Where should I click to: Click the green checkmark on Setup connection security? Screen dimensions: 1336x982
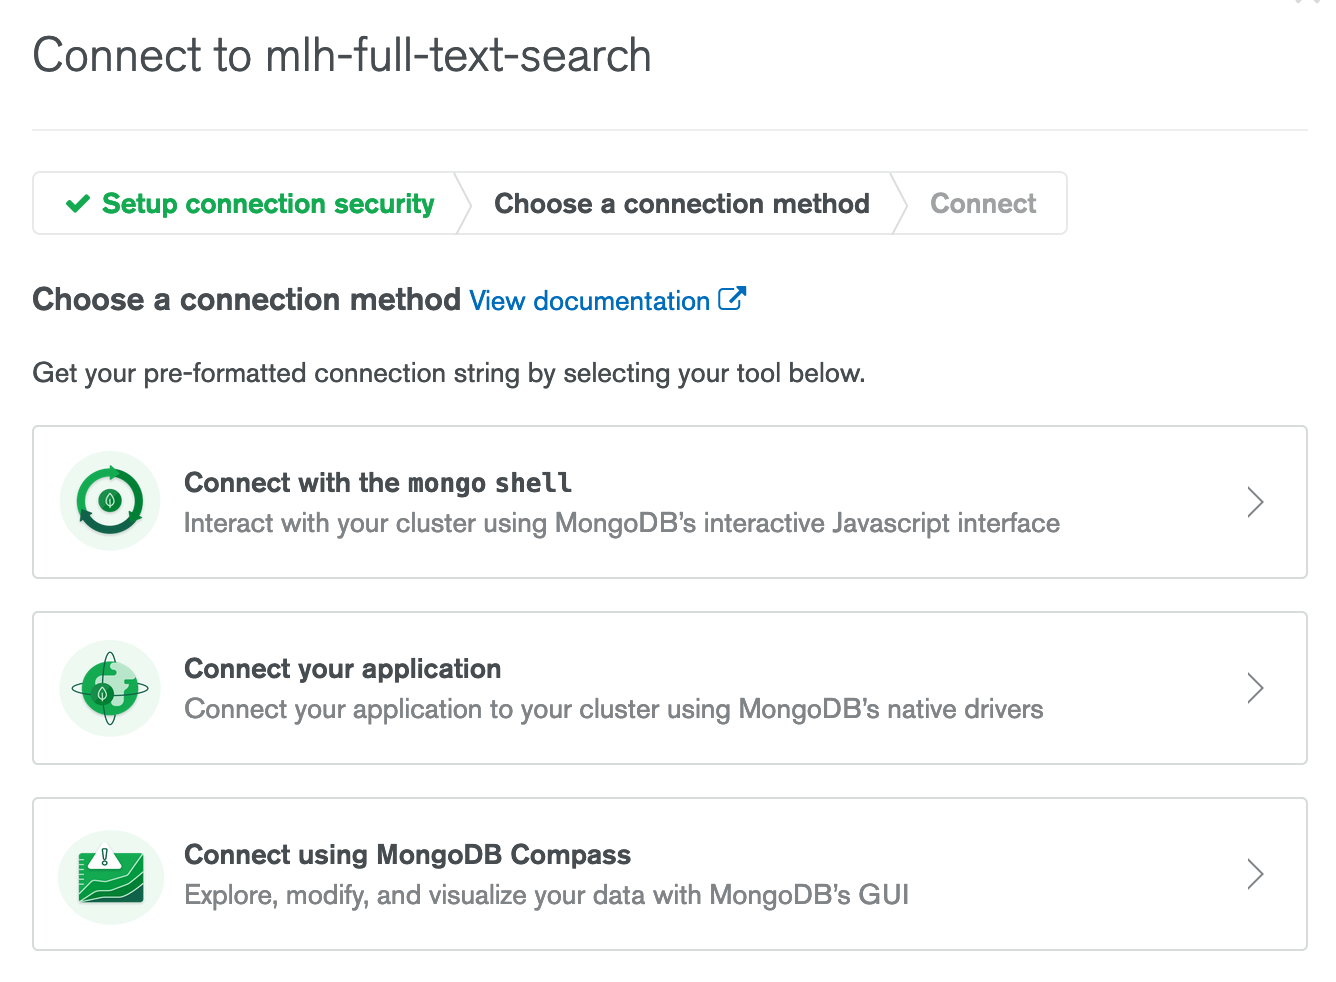[77, 203]
